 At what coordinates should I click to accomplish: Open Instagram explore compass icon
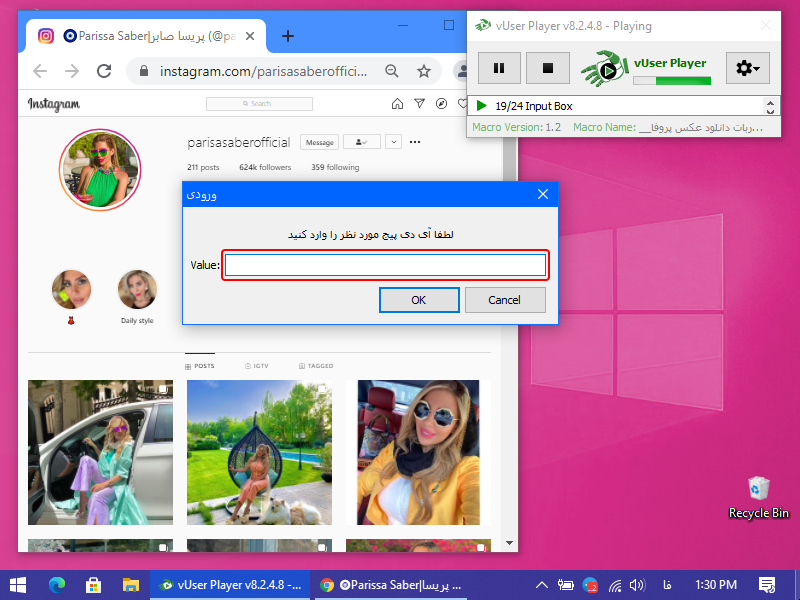pos(441,104)
